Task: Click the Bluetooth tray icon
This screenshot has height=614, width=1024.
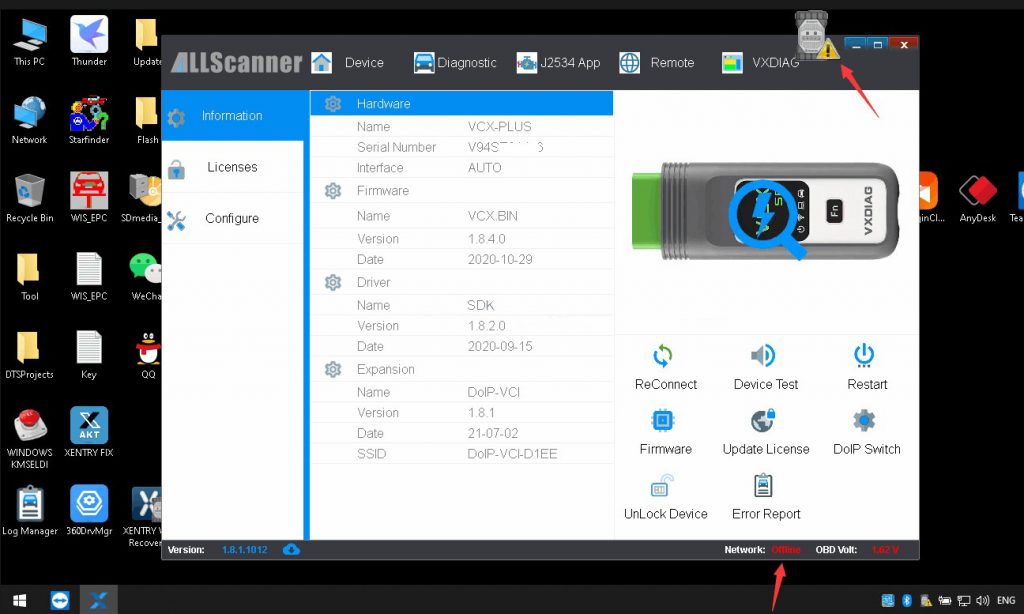Action: (906, 600)
